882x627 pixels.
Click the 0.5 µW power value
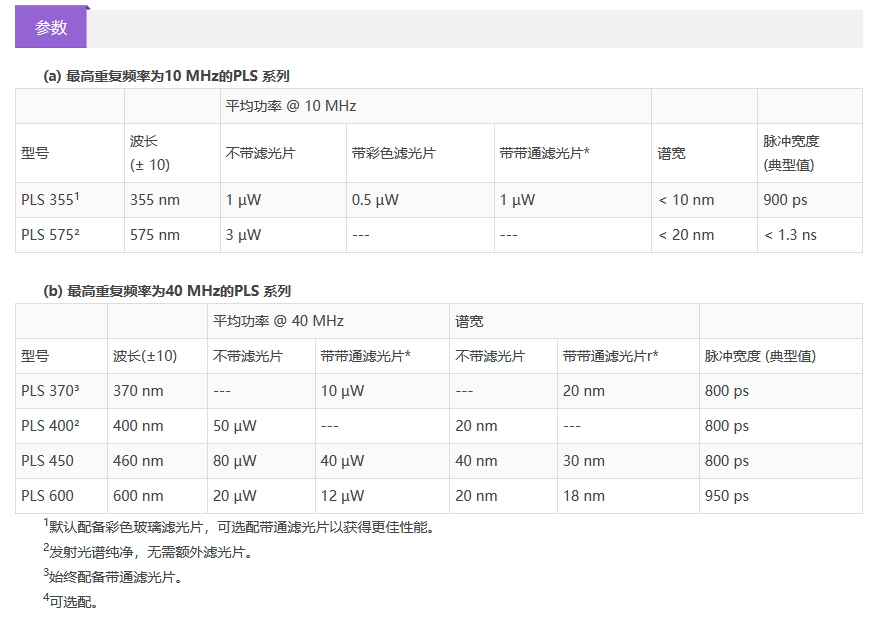(x=375, y=200)
